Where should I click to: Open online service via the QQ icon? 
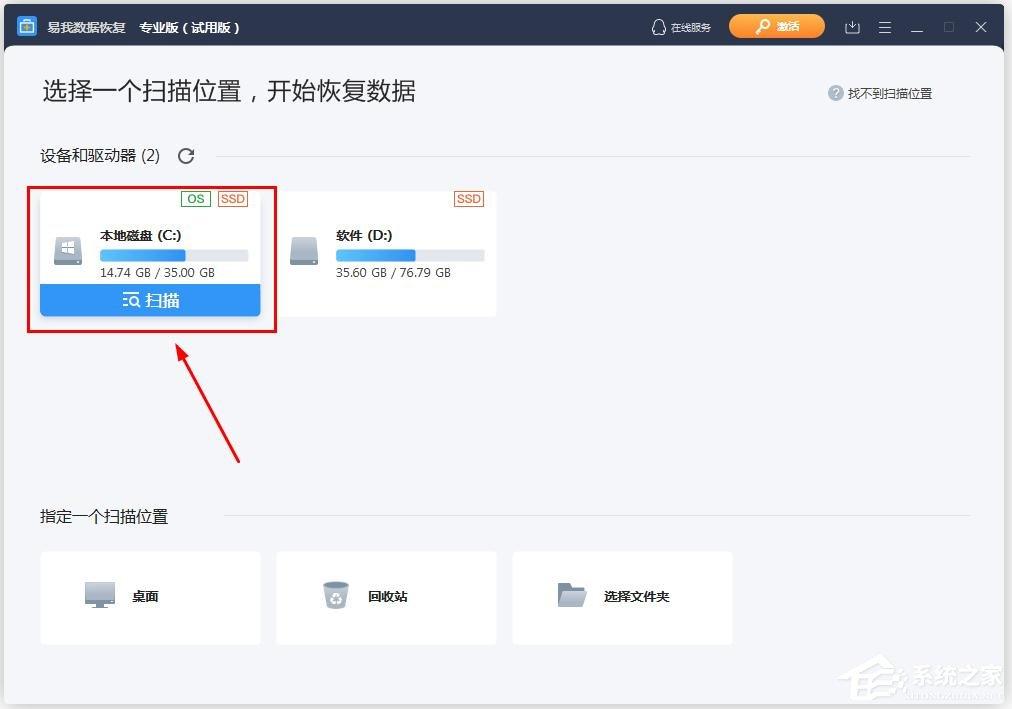coord(659,27)
